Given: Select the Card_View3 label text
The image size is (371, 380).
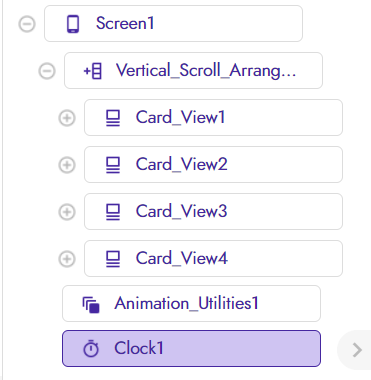Looking at the screenshot, I should click(x=181, y=211).
